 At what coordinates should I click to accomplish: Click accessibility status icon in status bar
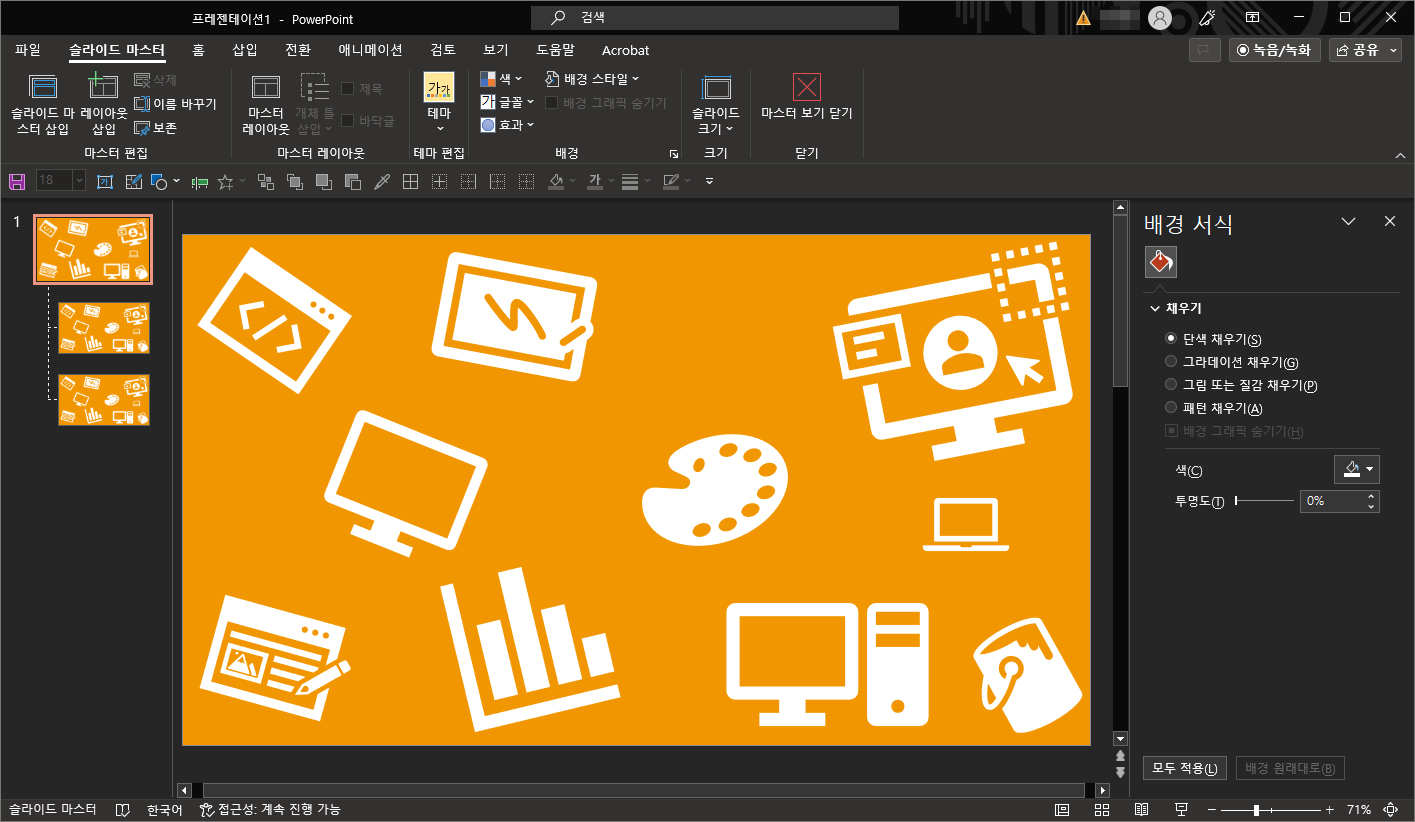point(207,809)
